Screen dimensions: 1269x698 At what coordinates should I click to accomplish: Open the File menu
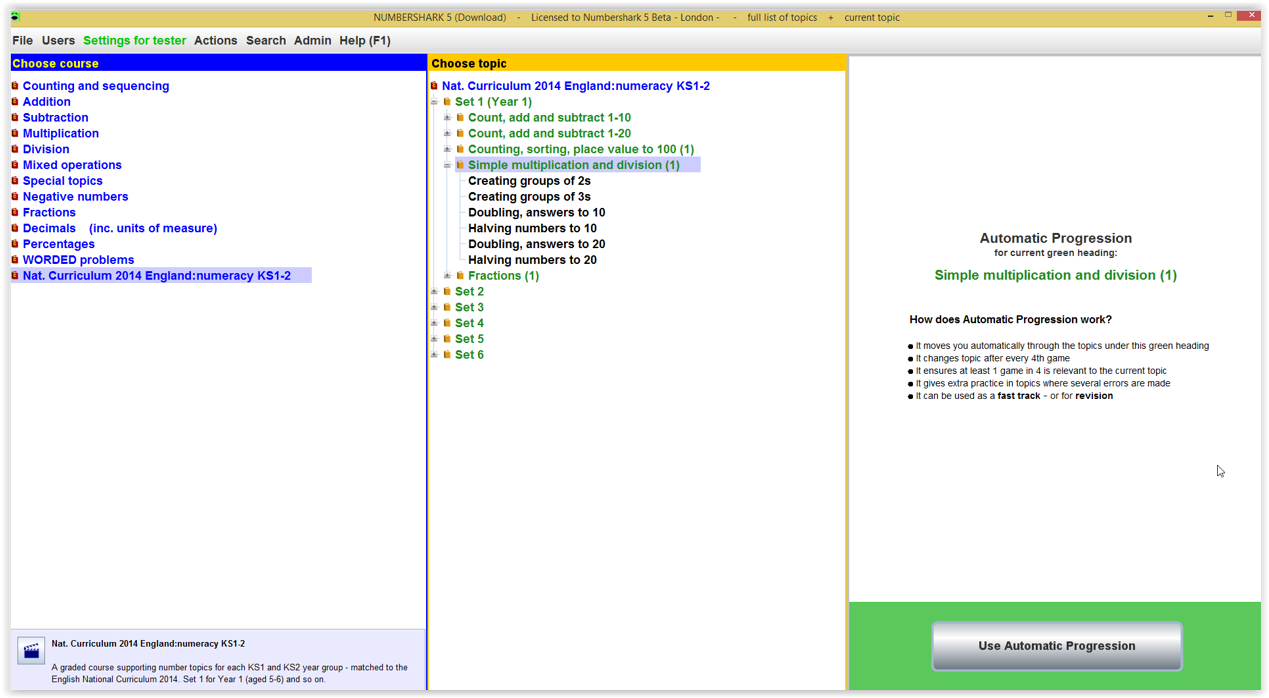point(22,41)
